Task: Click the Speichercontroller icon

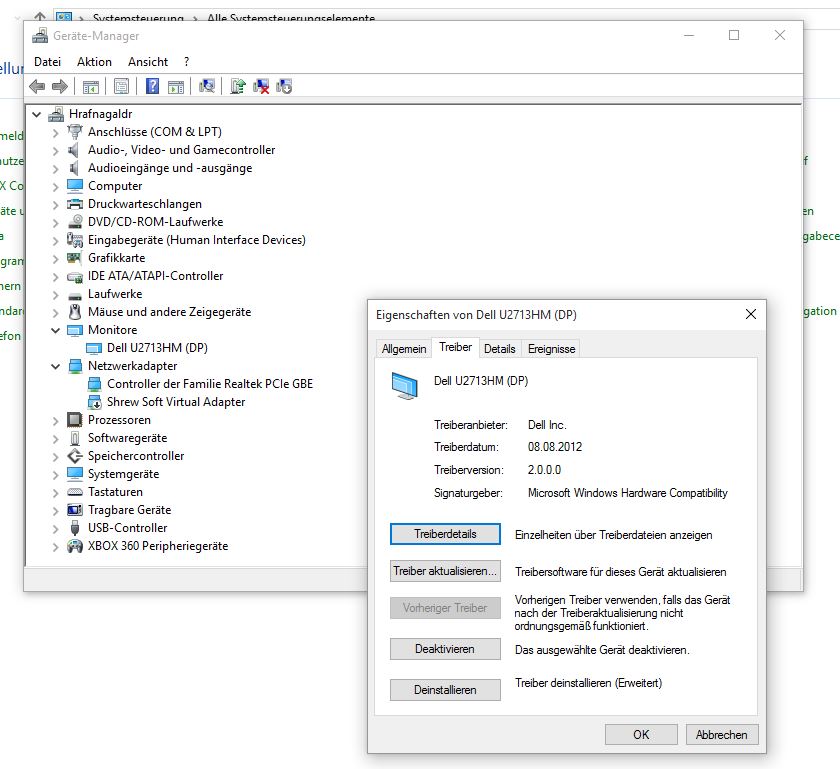Action: [x=74, y=456]
